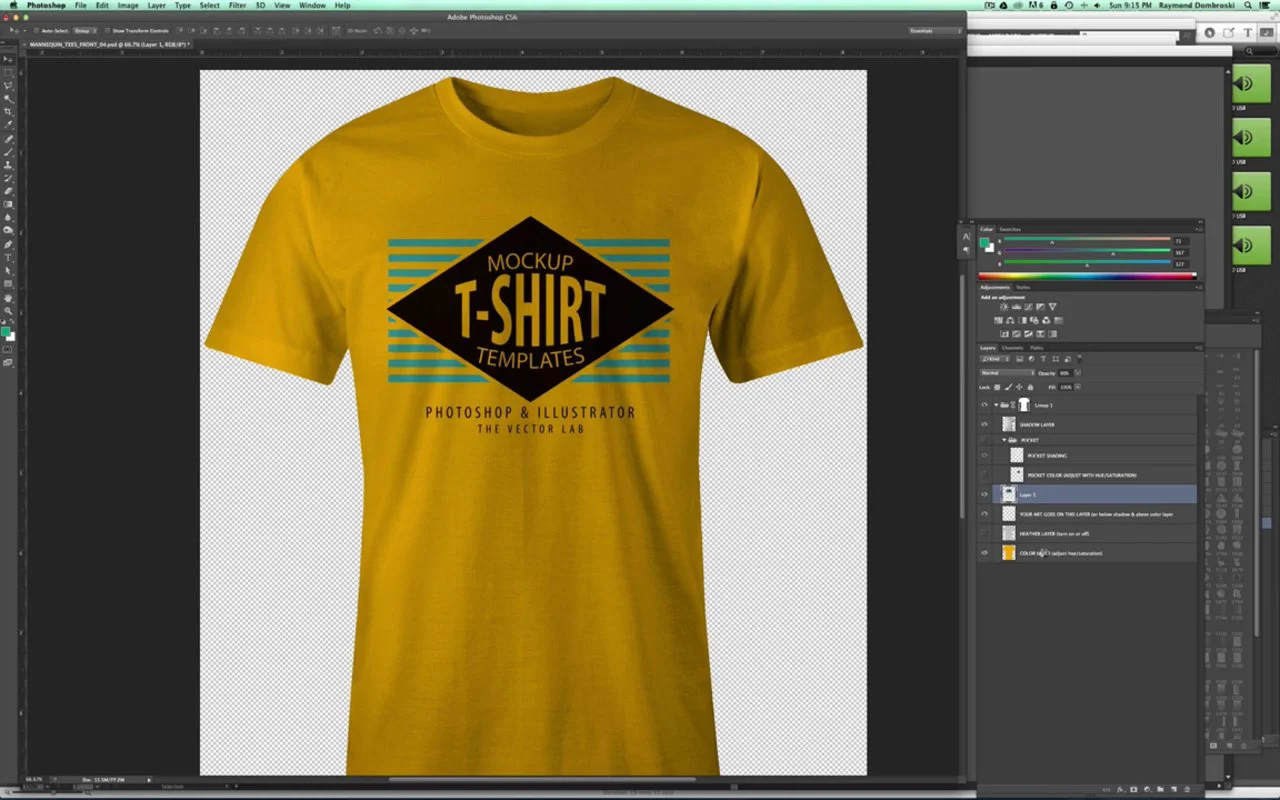This screenshot has width=1280, height=800.
Task: Filter layers by type layer (T) icon
Action: click(1043, 358)
